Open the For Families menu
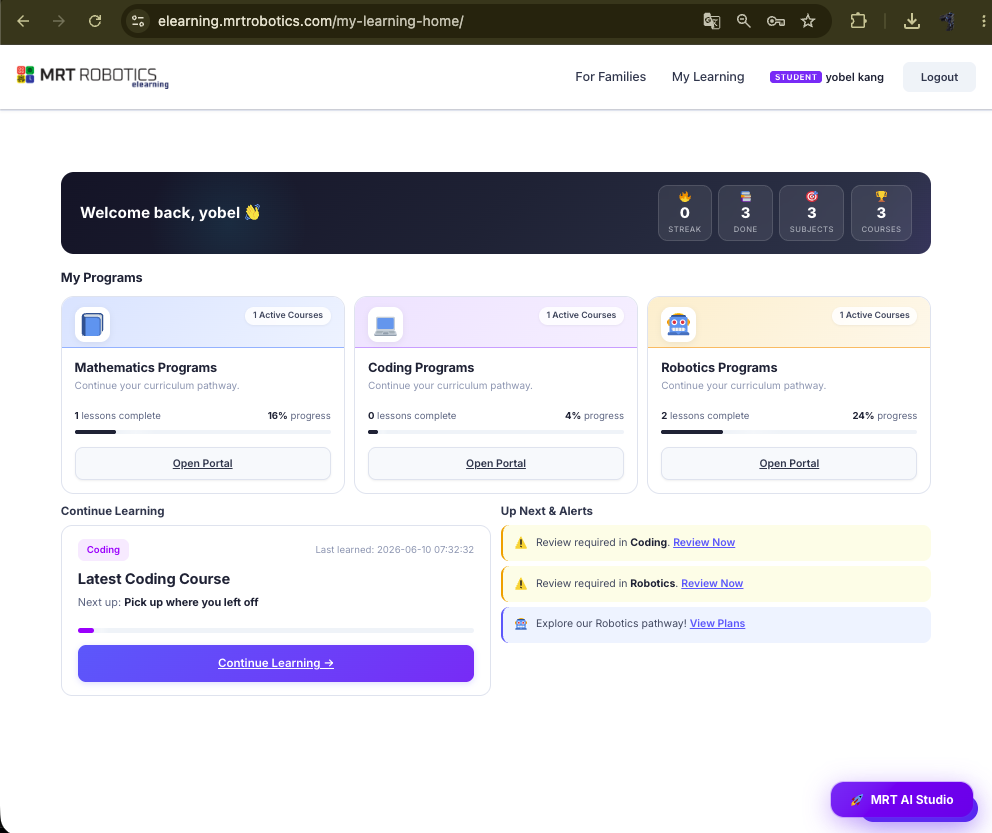Screen dimensions: 992x833 (x=611, y=77)
